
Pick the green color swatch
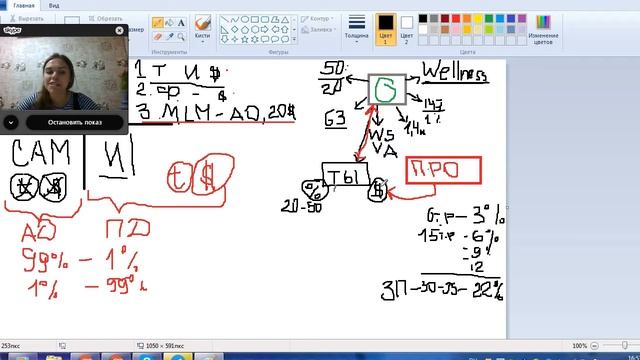tap(489, 18)
